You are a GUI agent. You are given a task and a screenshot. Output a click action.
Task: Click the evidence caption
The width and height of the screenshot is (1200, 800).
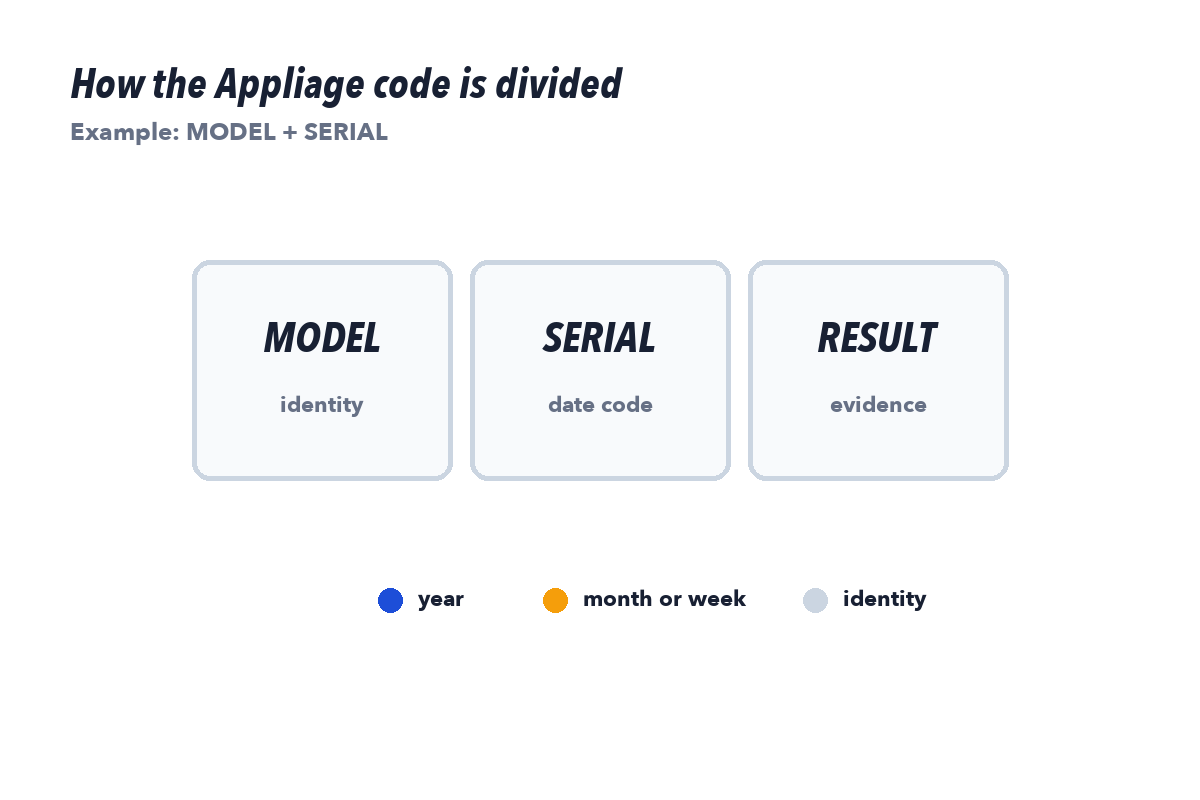click(x=878, y=404)
